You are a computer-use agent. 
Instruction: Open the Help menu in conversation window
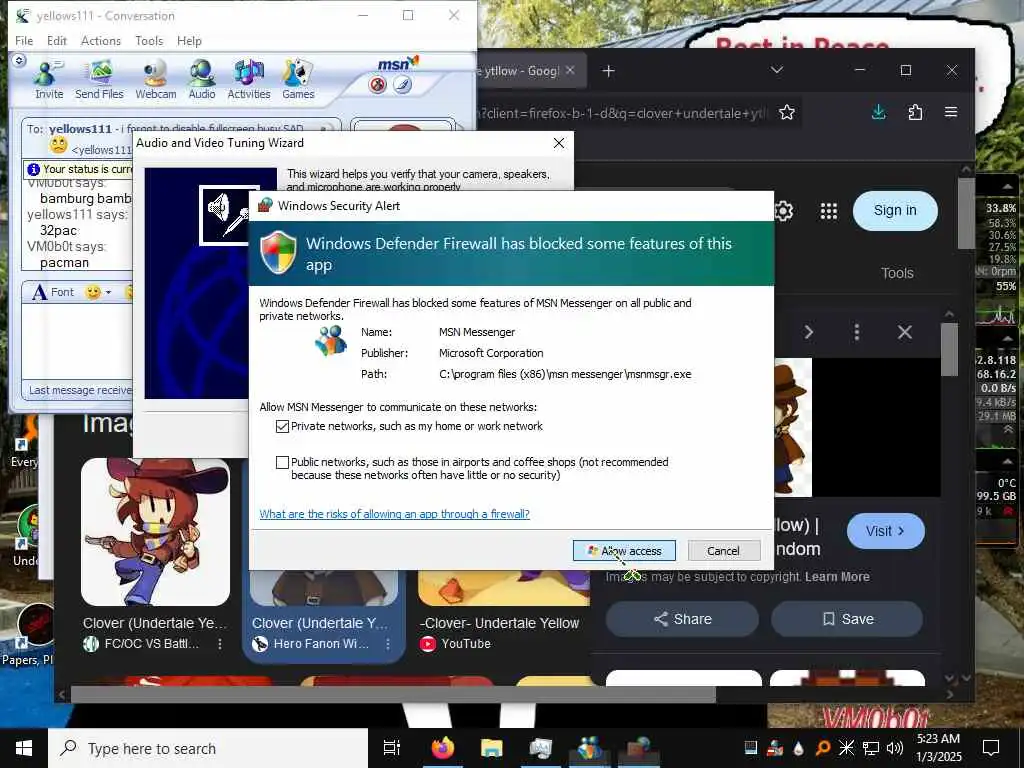coord(189,40)
